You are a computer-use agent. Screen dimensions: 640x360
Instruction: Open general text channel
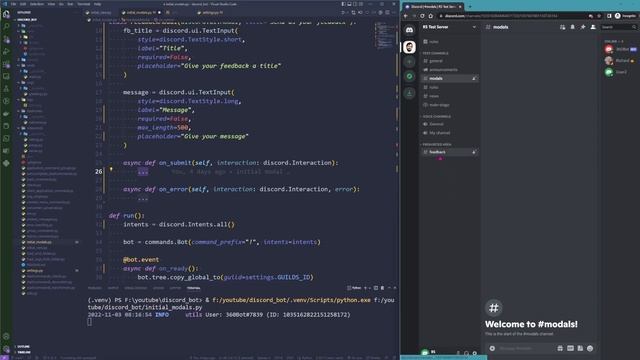[x=449, y=61]
